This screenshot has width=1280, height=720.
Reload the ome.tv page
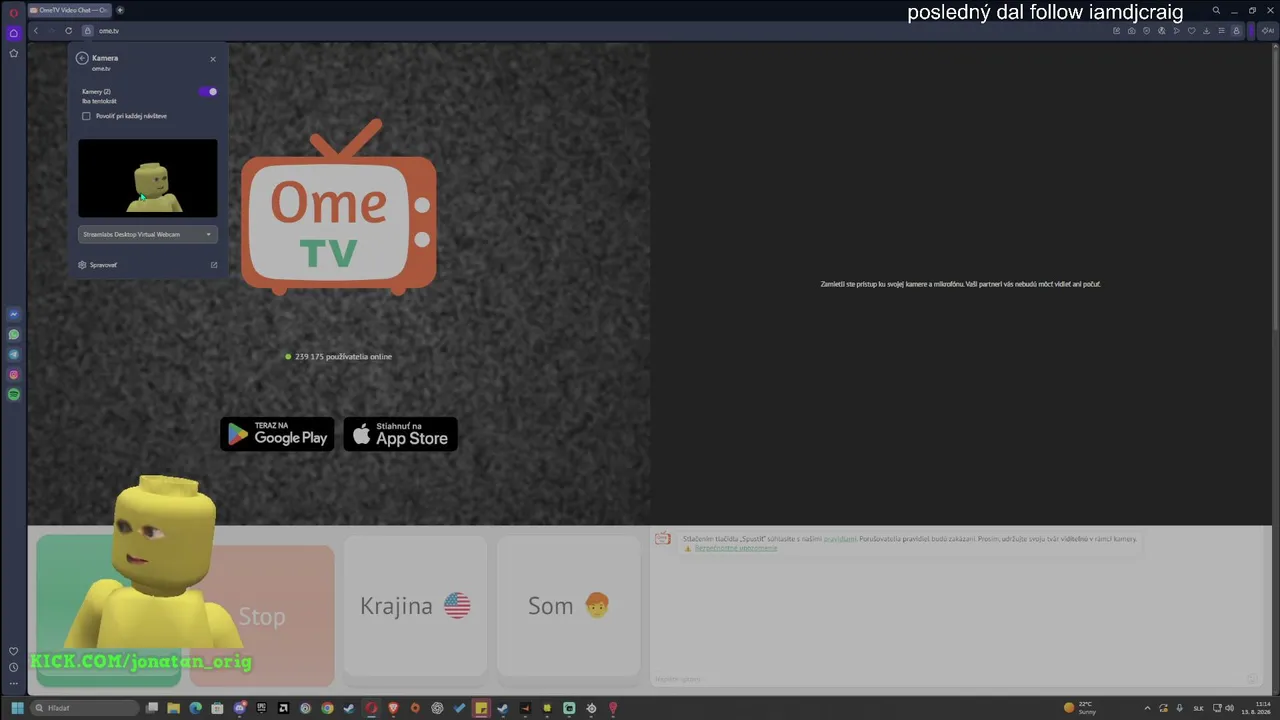click(x=68, y=31)
